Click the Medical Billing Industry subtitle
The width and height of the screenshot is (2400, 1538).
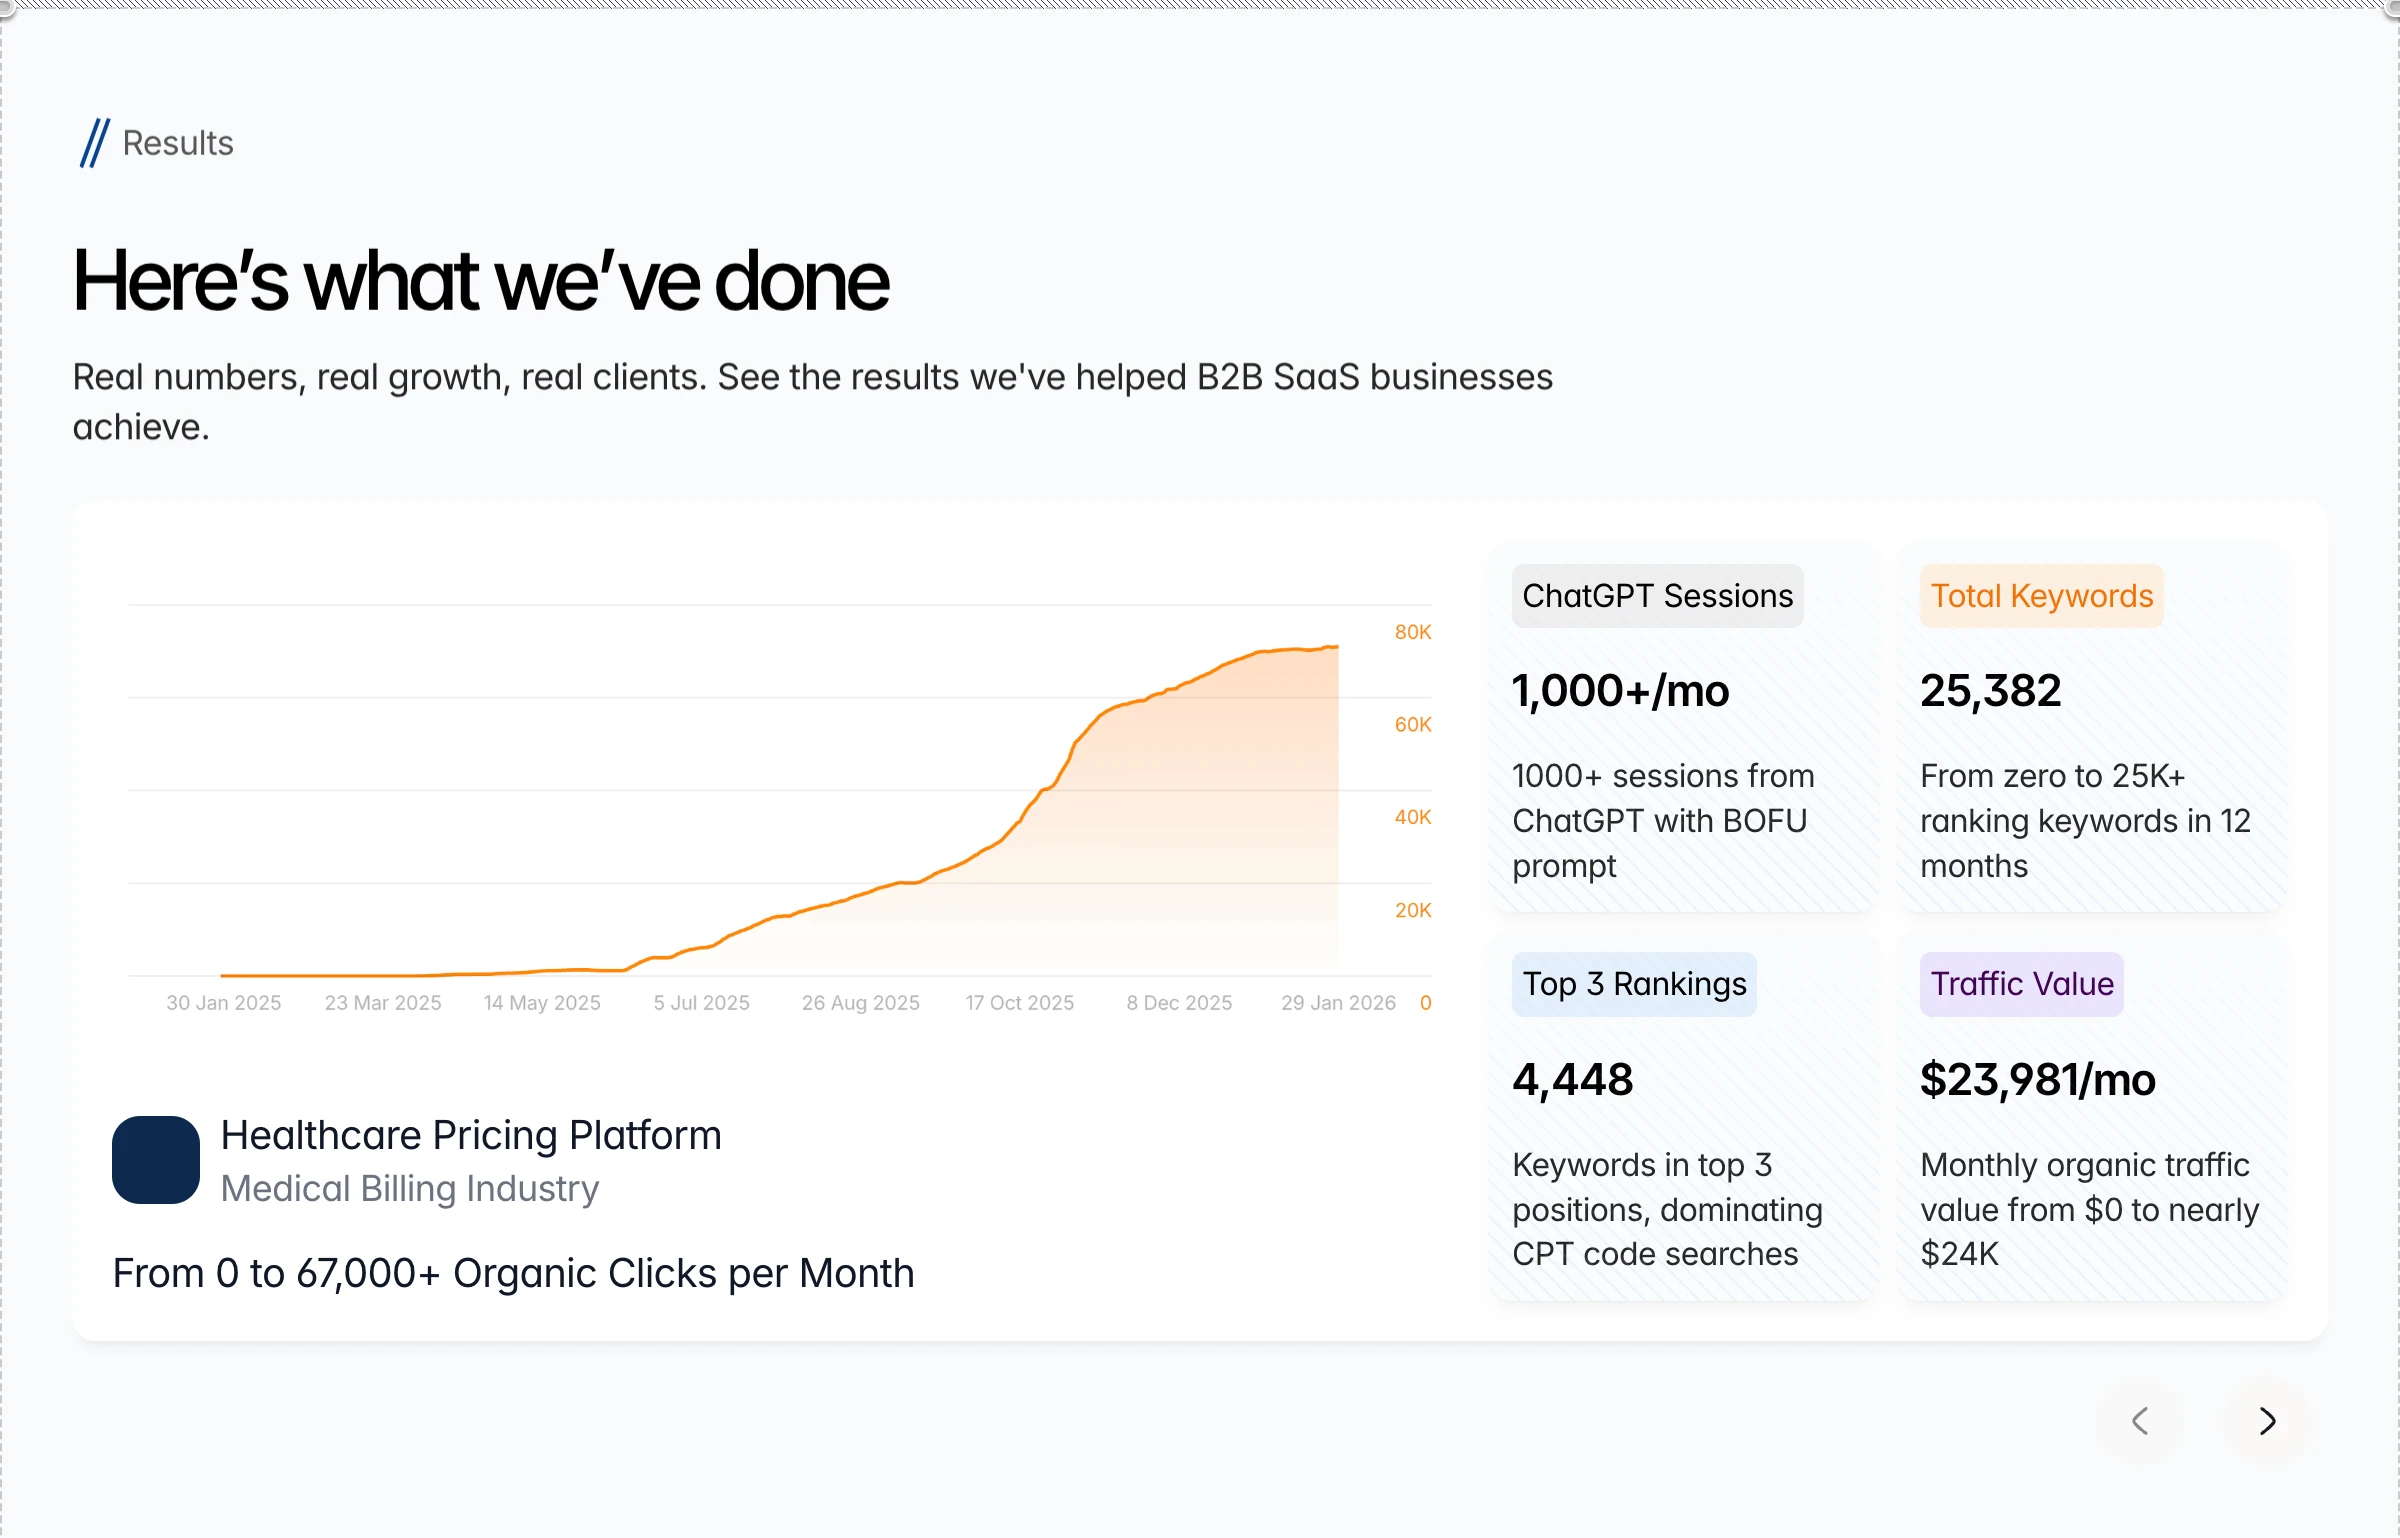410,1188
